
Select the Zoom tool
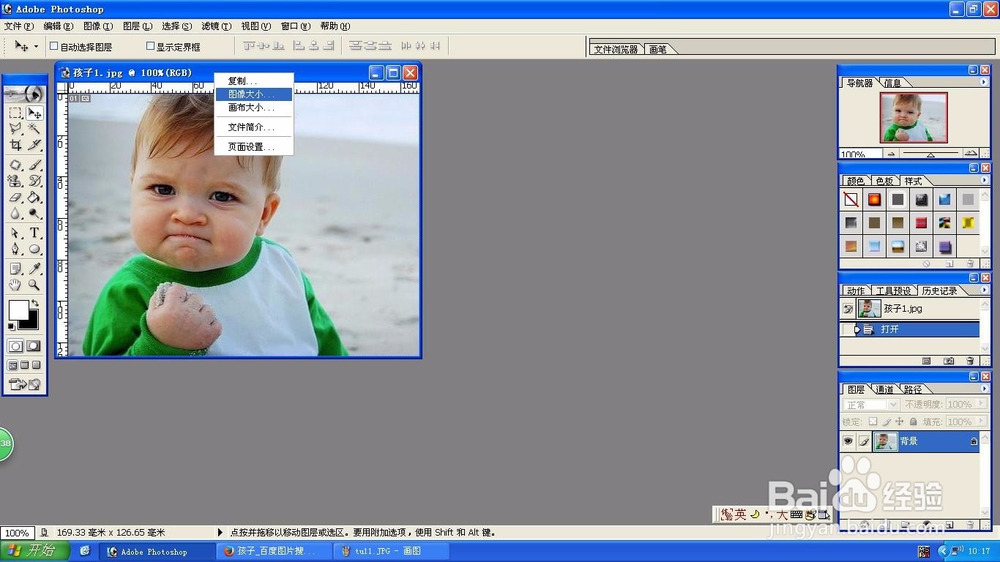pos(34,285)
